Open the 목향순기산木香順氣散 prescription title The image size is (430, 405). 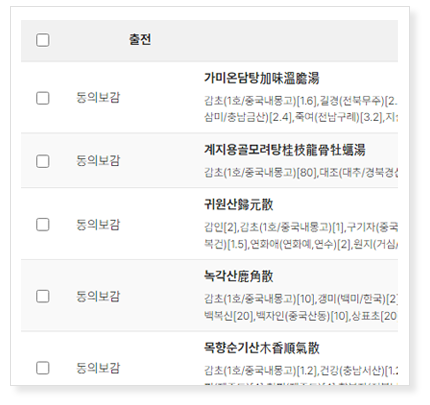click(x=262, y=348)
